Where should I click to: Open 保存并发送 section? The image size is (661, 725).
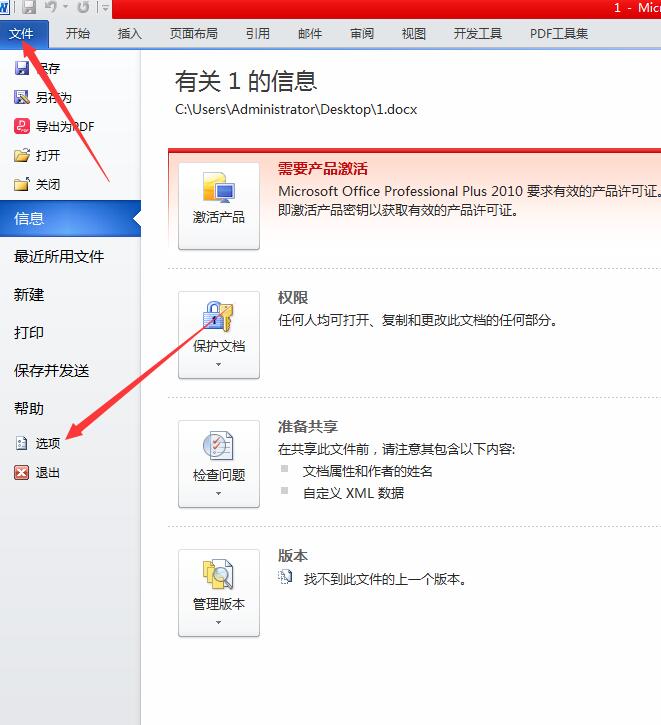click(x=51, y=370)
